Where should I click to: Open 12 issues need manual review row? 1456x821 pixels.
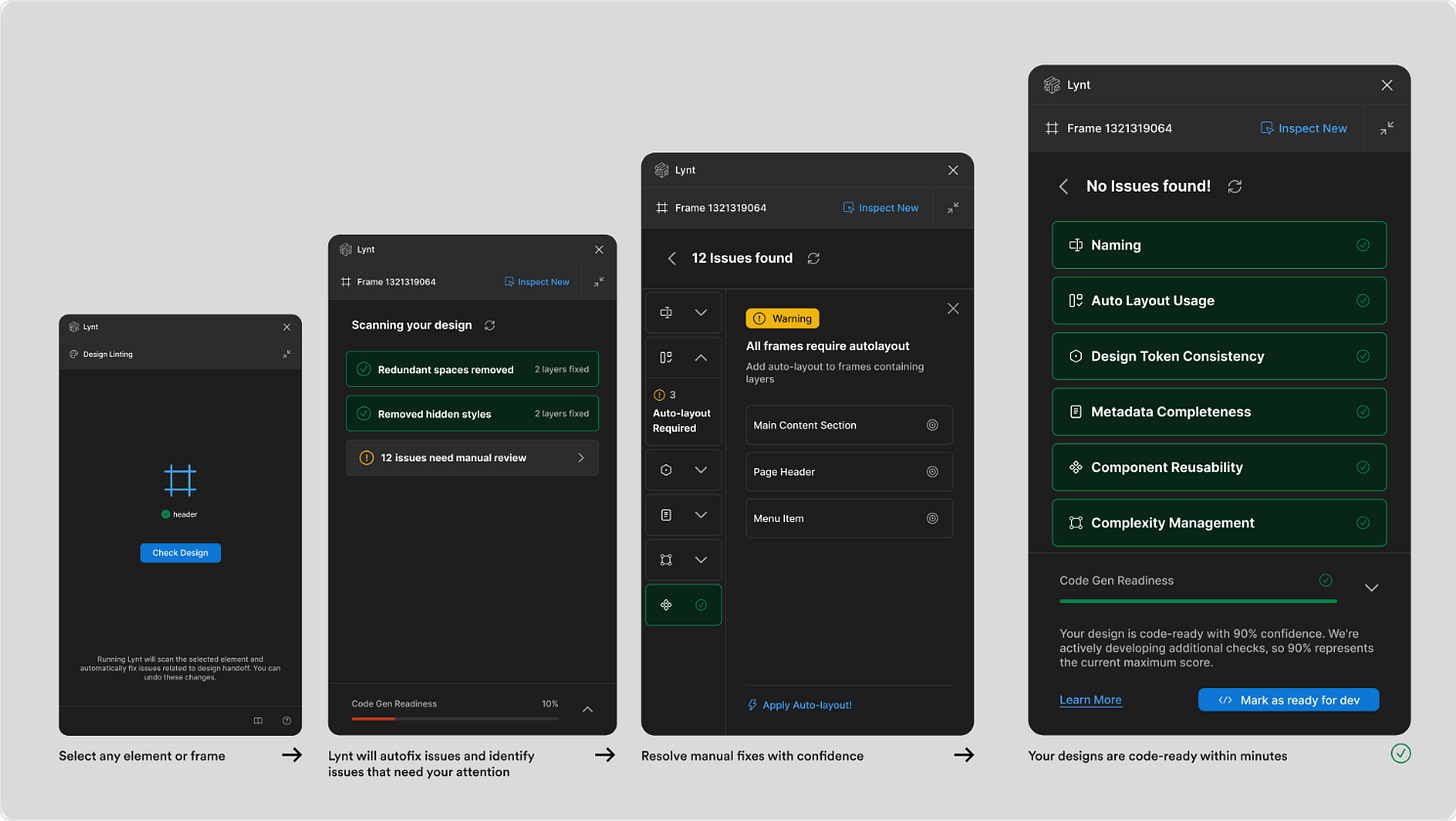click(472, 458)
